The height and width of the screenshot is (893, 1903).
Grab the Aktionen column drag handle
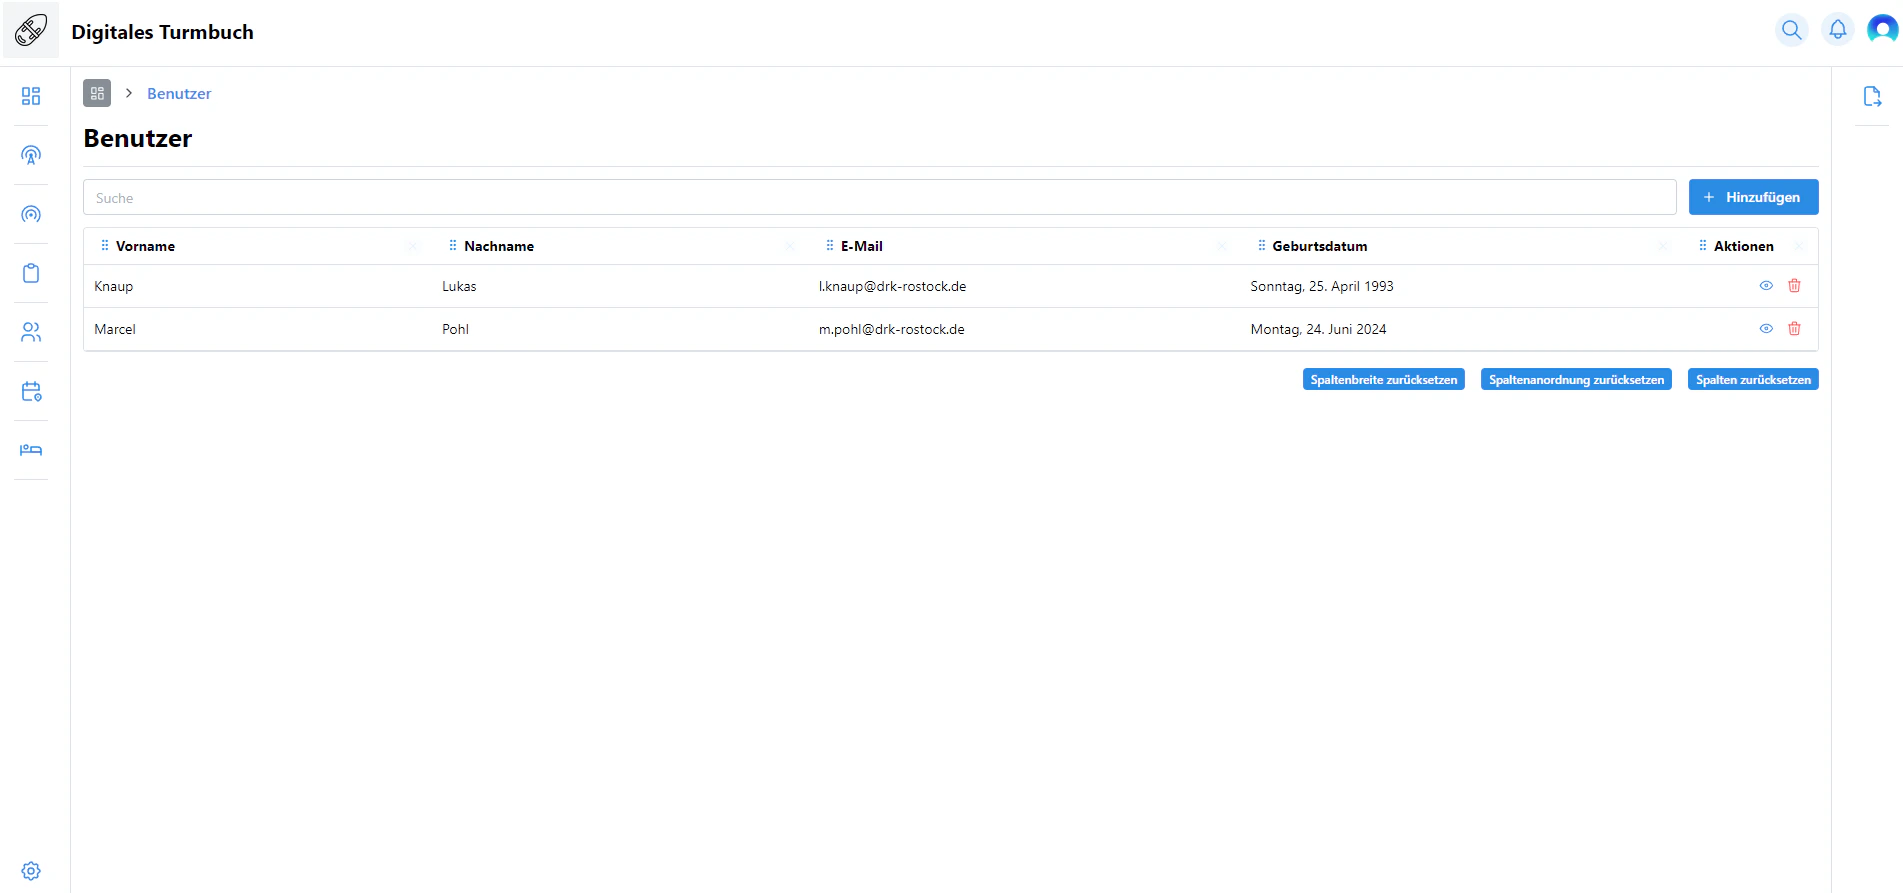[1703, 246]
